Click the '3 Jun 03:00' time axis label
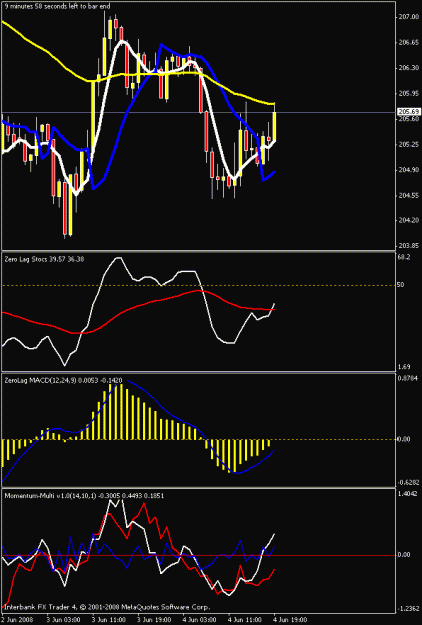422x625 pixels. click(x=63, y=620)
